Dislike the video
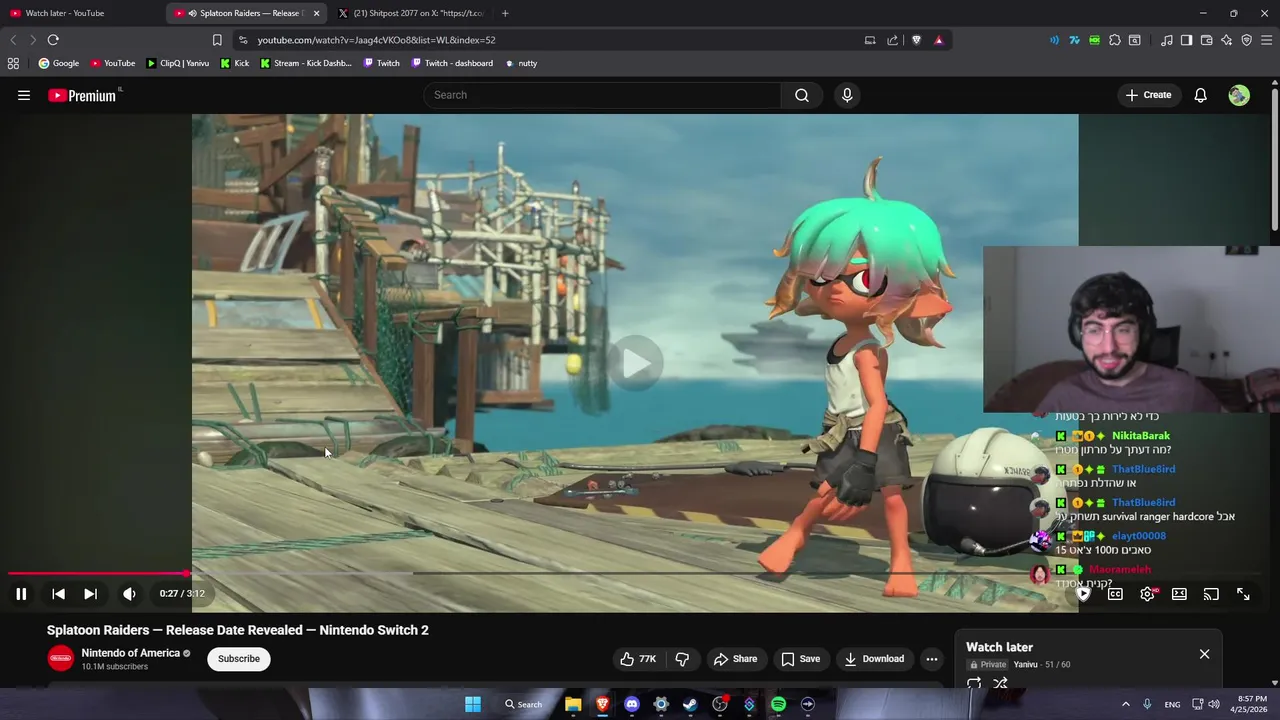This screenshot has width=1280, height=720. click(682, 659)
